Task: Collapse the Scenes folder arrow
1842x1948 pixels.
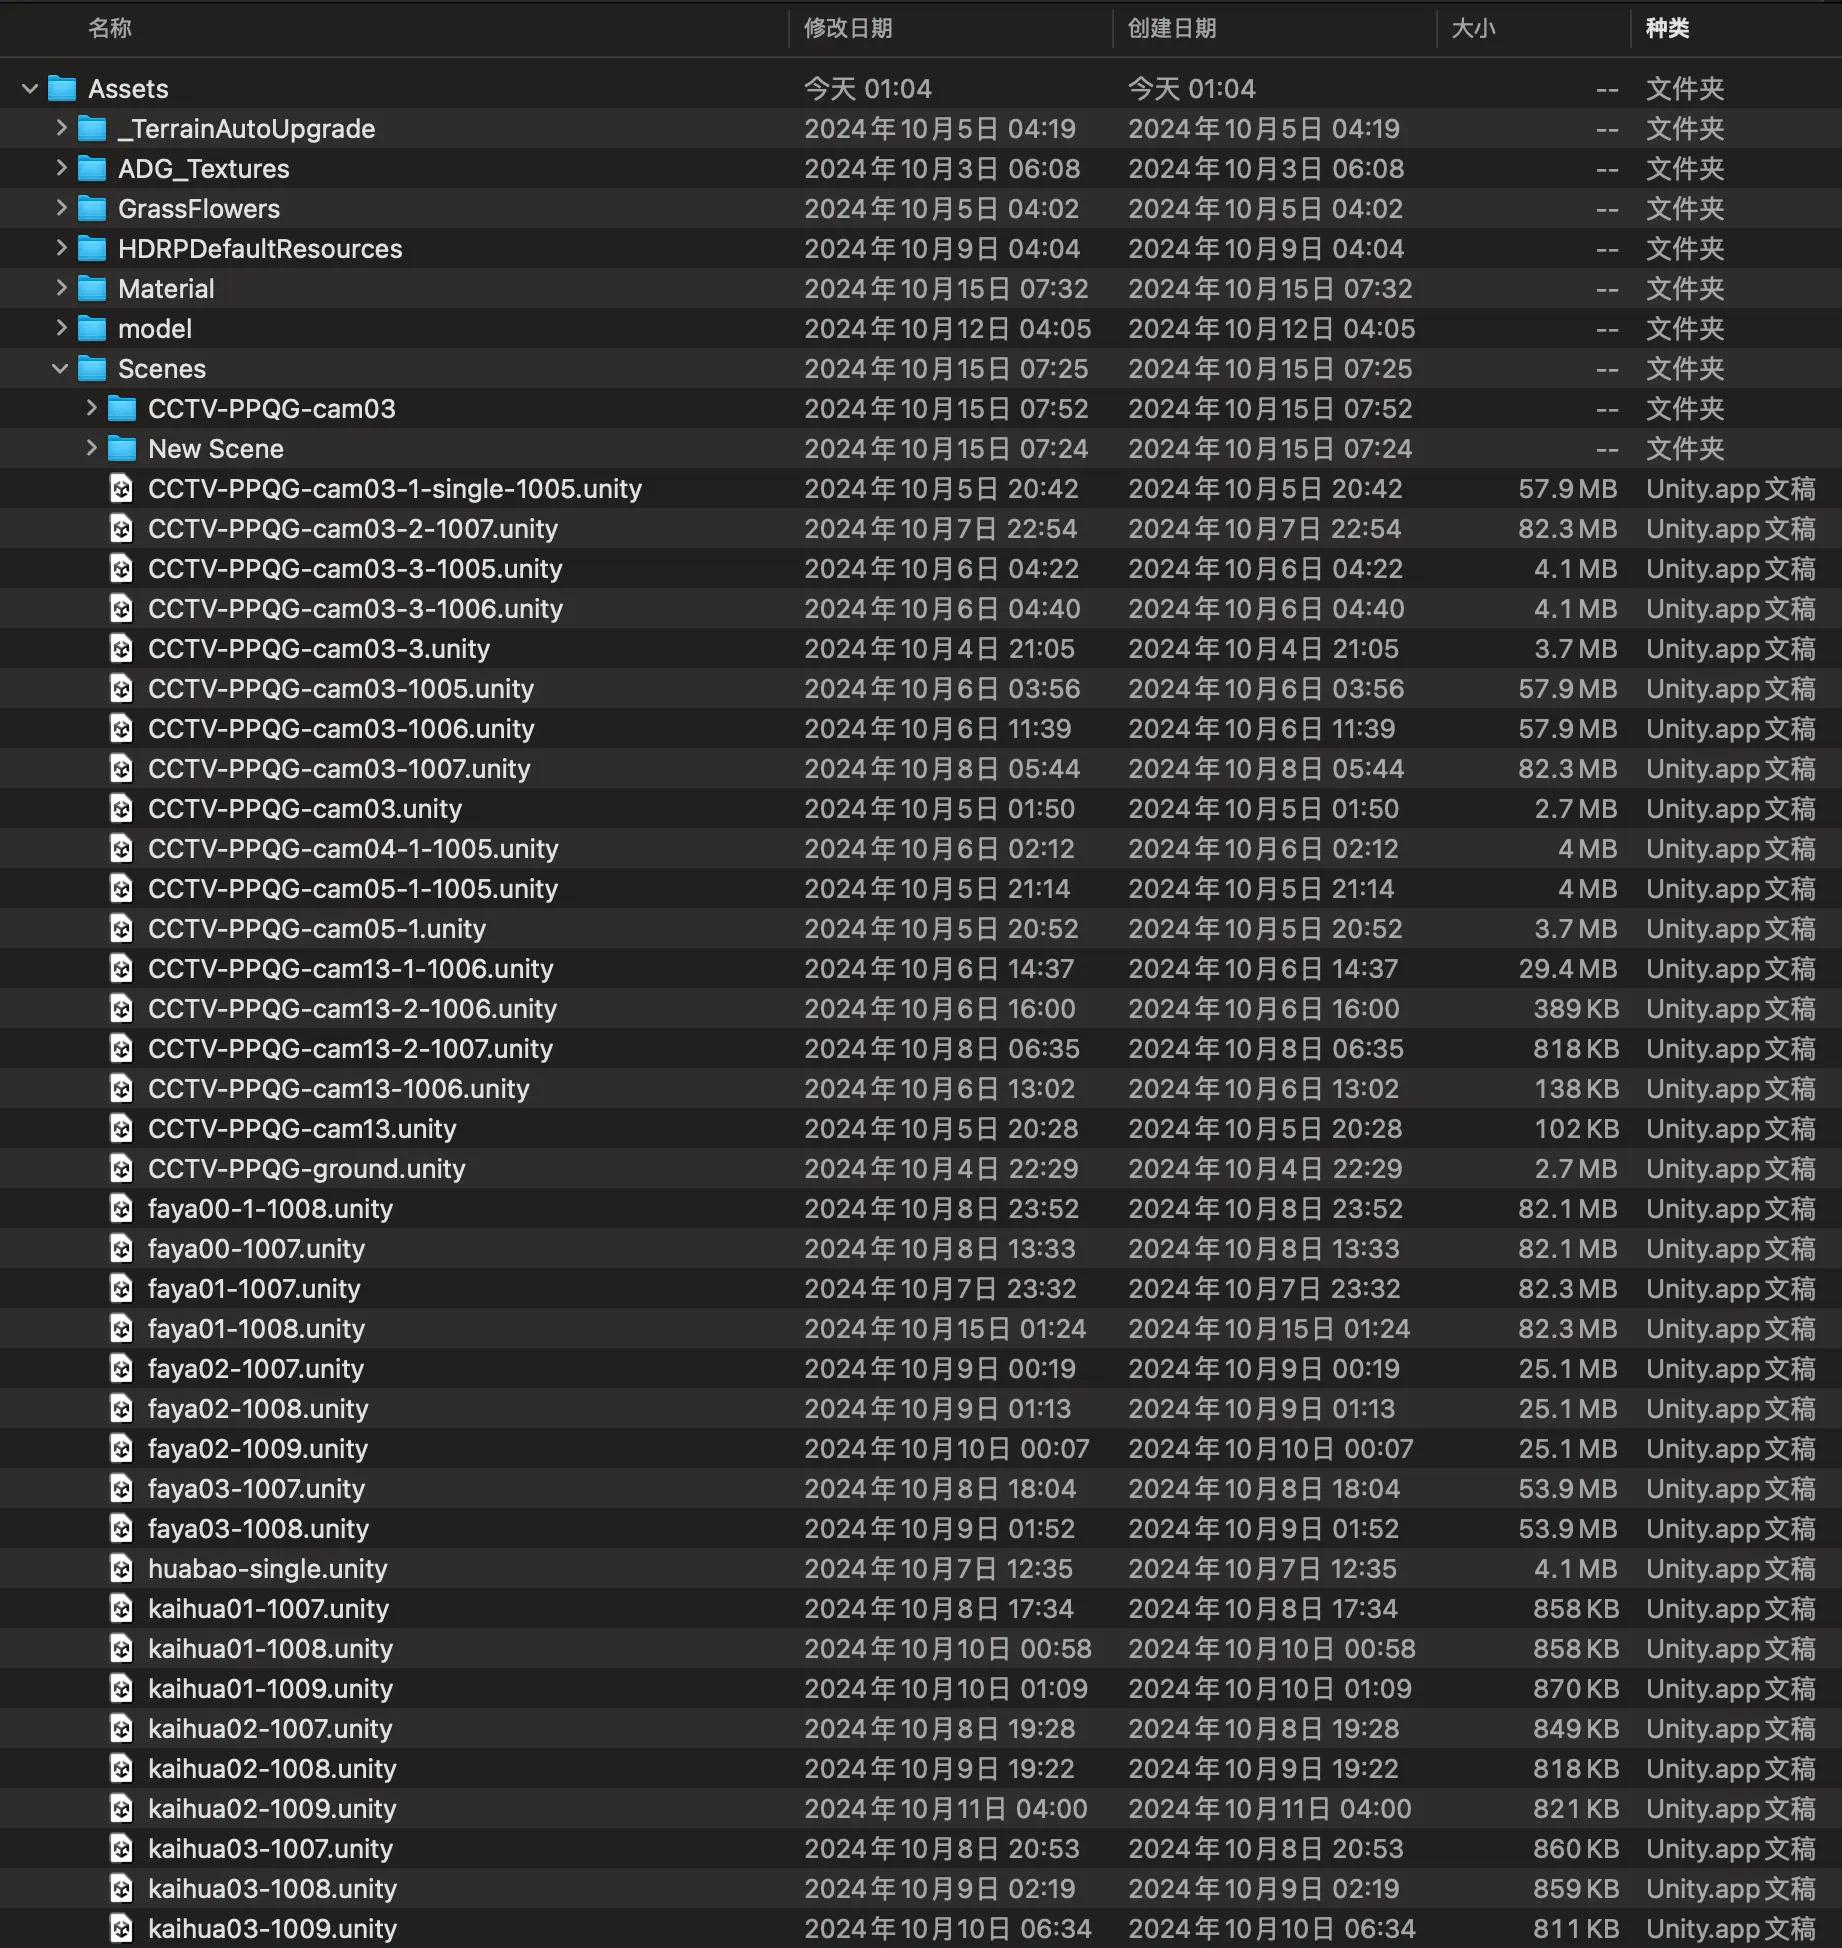Action: pyautogui.click(x=60, y=369)
